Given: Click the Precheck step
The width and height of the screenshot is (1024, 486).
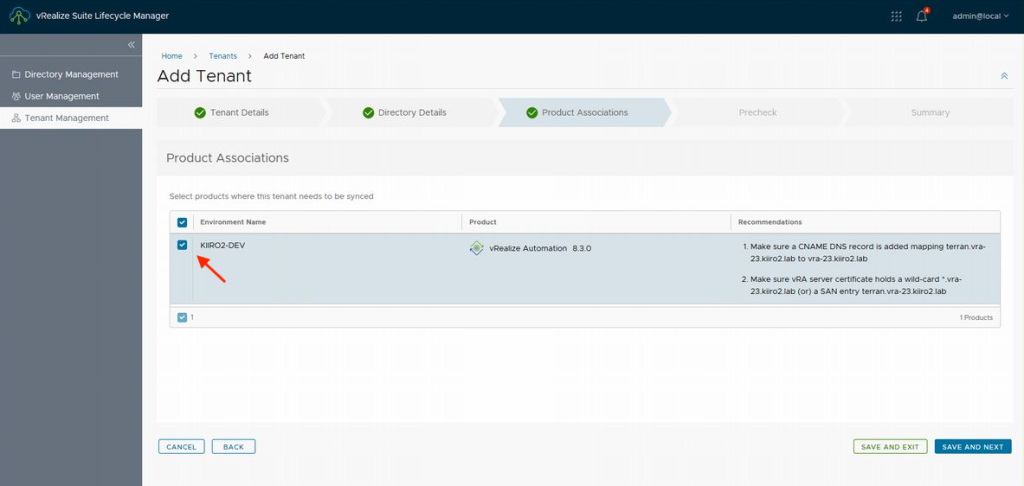Looking at the screenshot, I should tap(758, 112).
